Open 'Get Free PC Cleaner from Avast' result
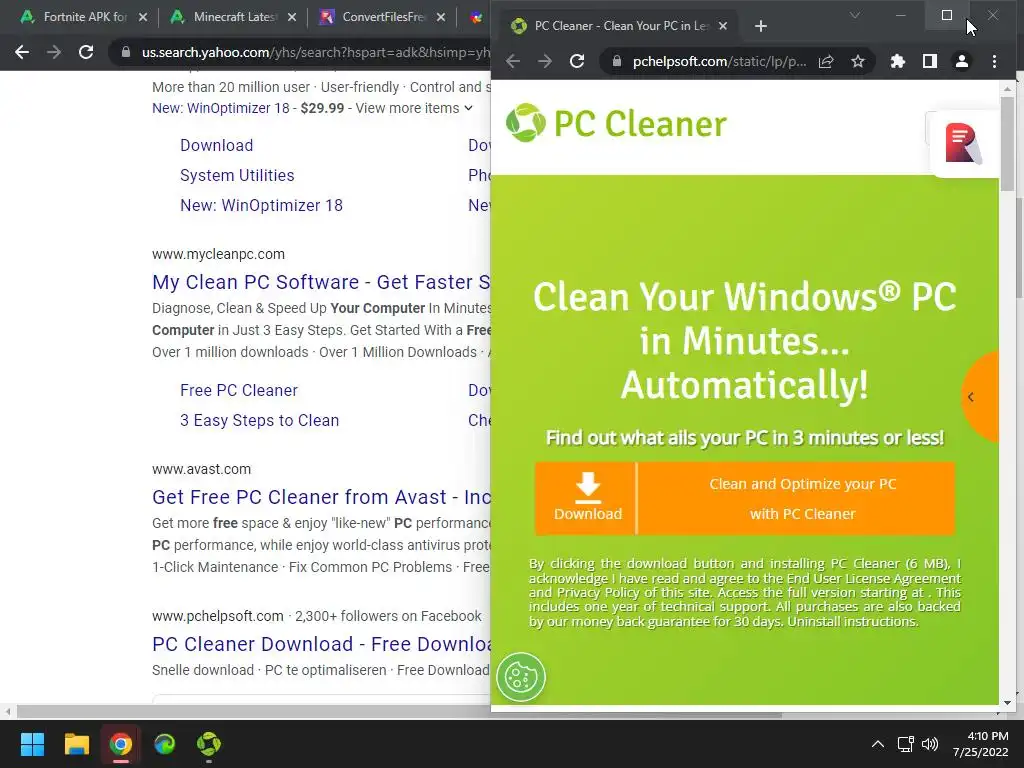Screen dimensions: 1024x768 point(321,496)
